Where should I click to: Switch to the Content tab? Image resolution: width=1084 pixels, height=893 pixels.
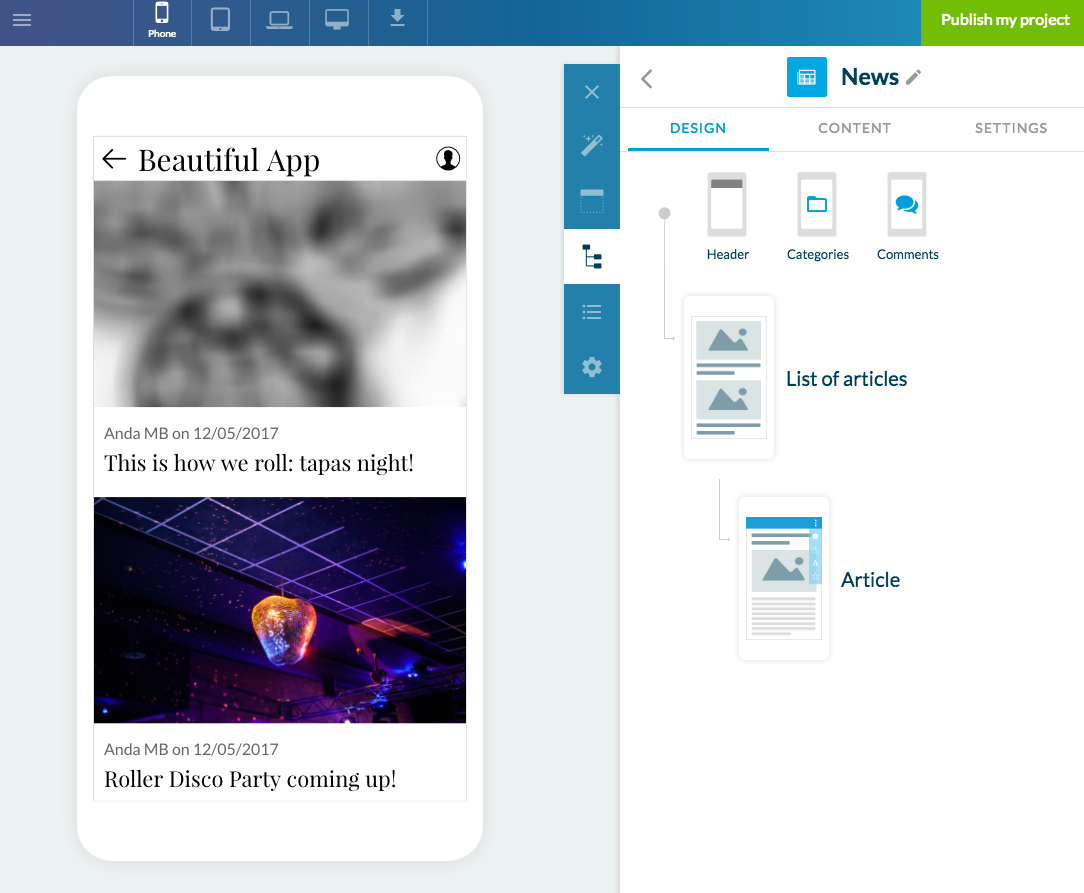pyautogui.click(x=854, y=128)
